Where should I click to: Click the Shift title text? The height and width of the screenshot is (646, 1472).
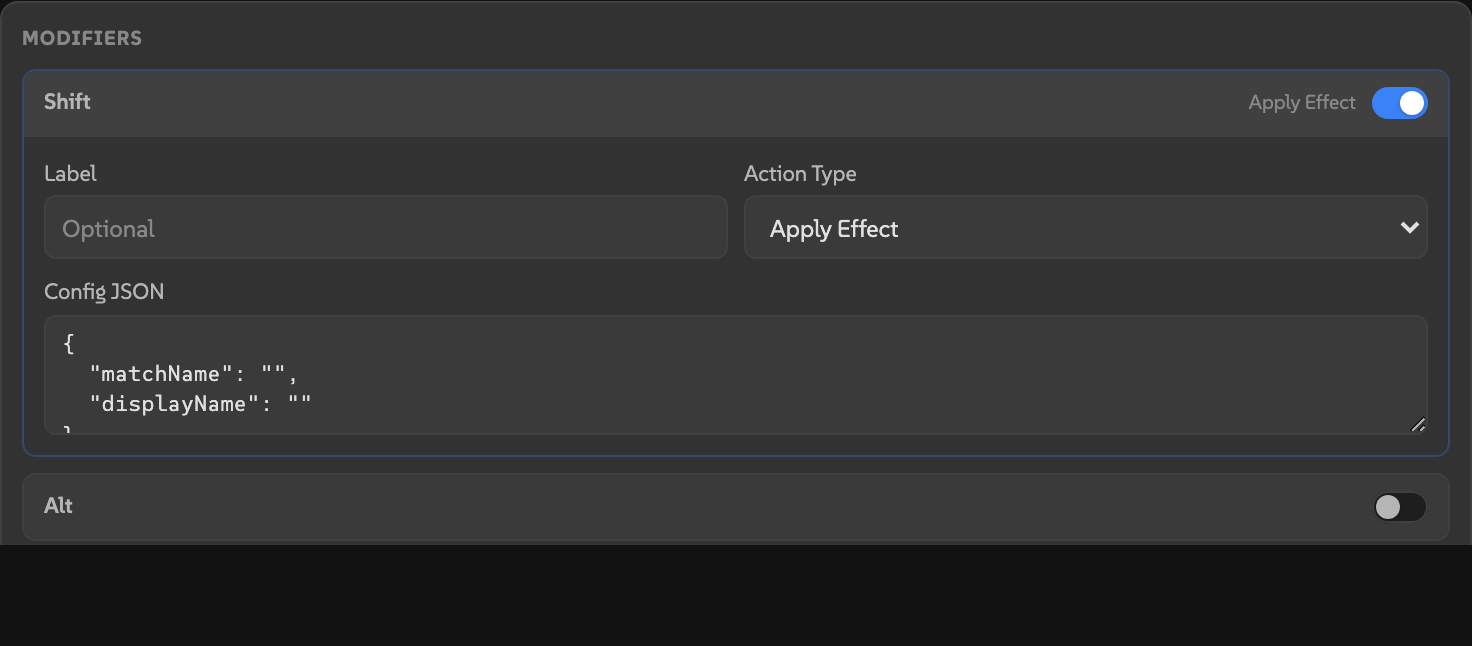(x=66, y=102)
